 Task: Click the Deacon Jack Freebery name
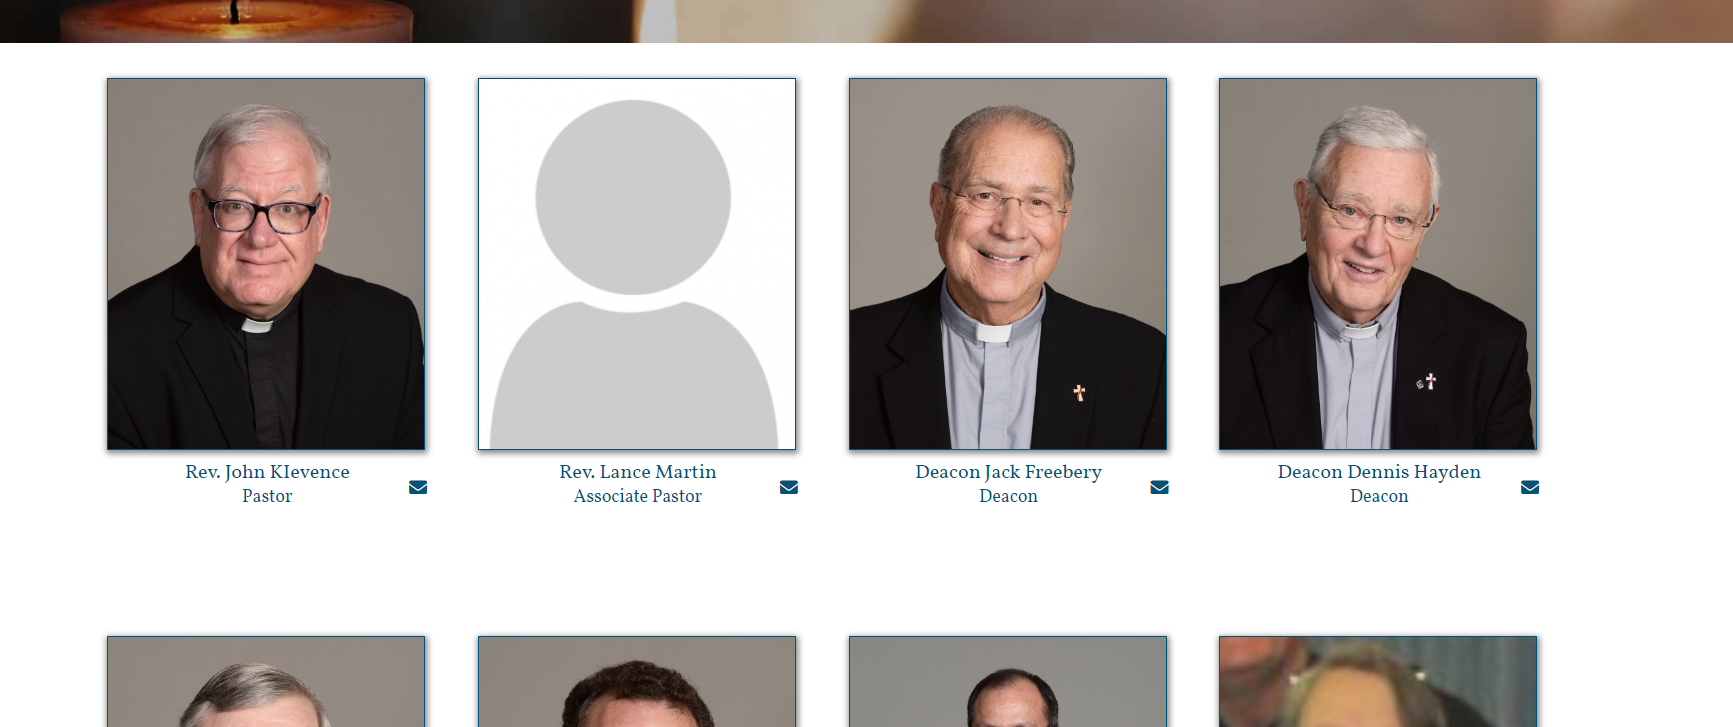1008,472
